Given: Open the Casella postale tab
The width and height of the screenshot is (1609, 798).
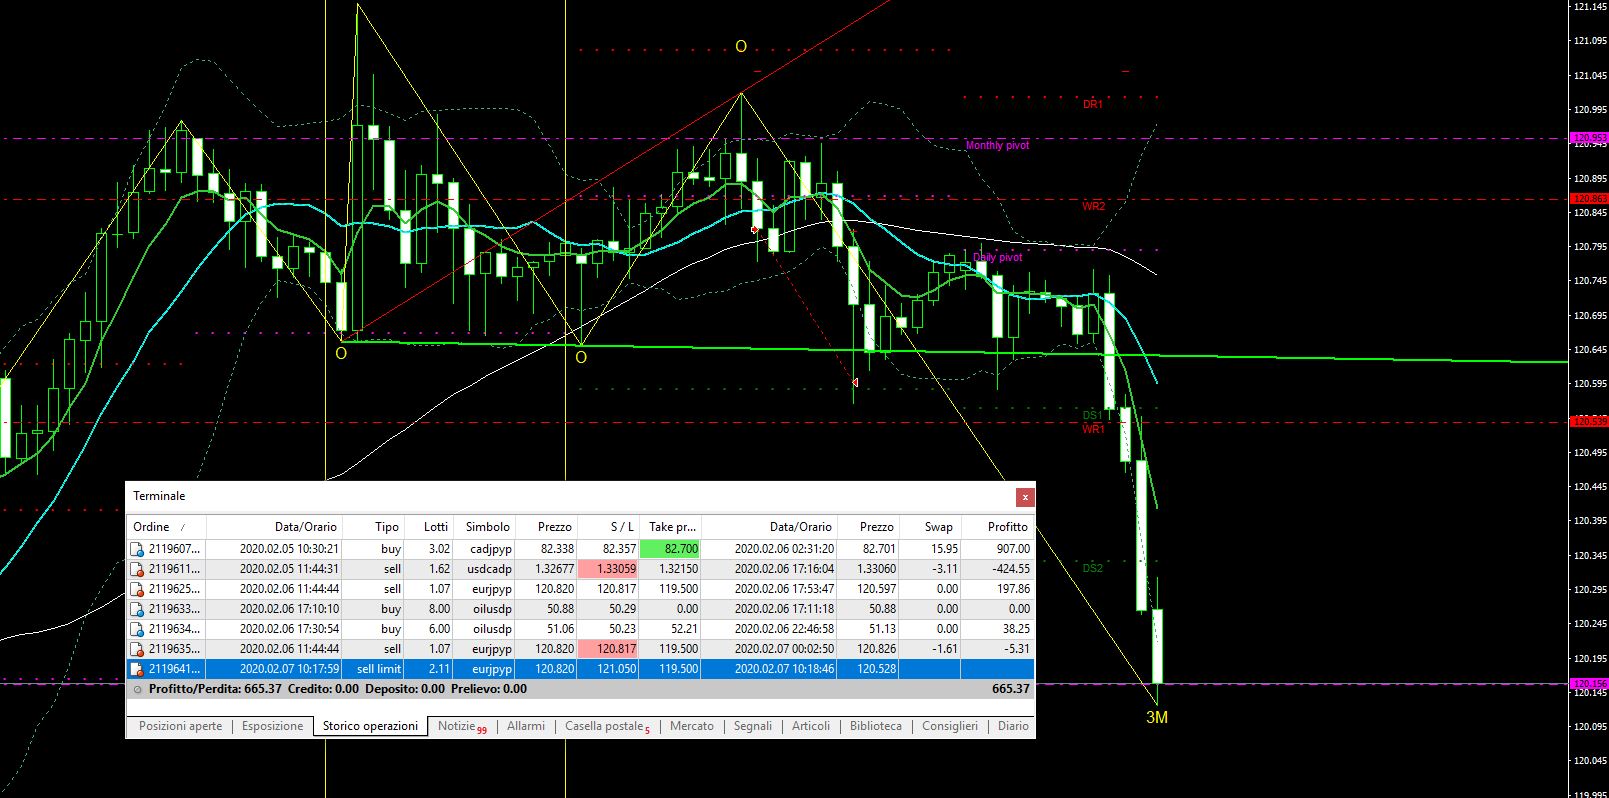Looking at the screenshot, I should (x=607, y=726).
